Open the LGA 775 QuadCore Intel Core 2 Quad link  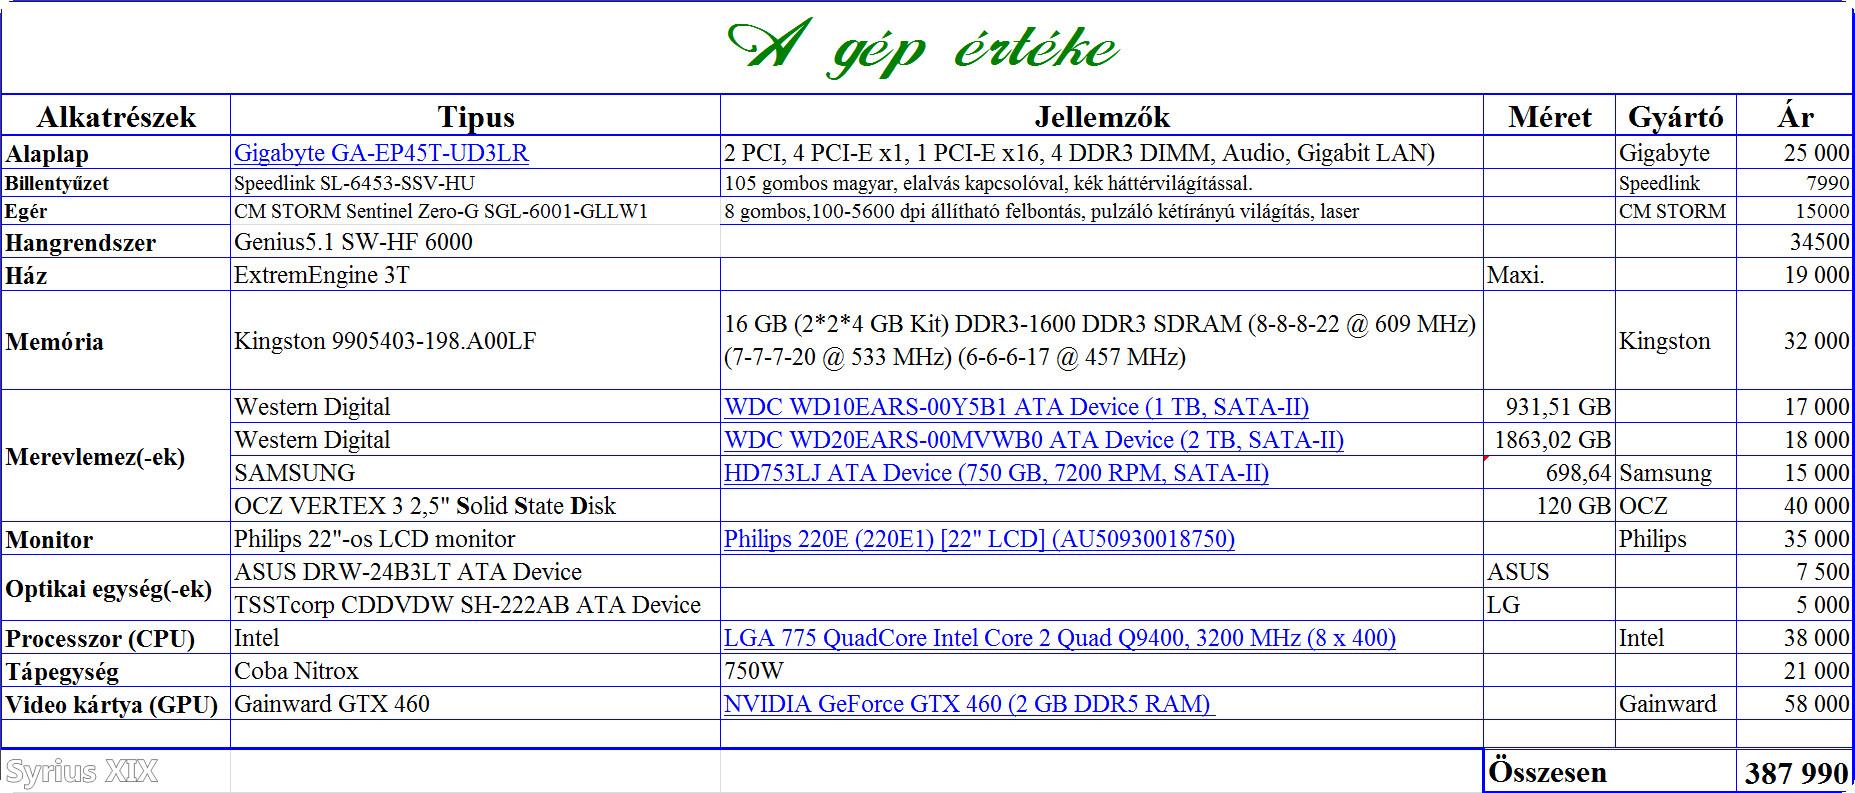[x=1060, y=638]
